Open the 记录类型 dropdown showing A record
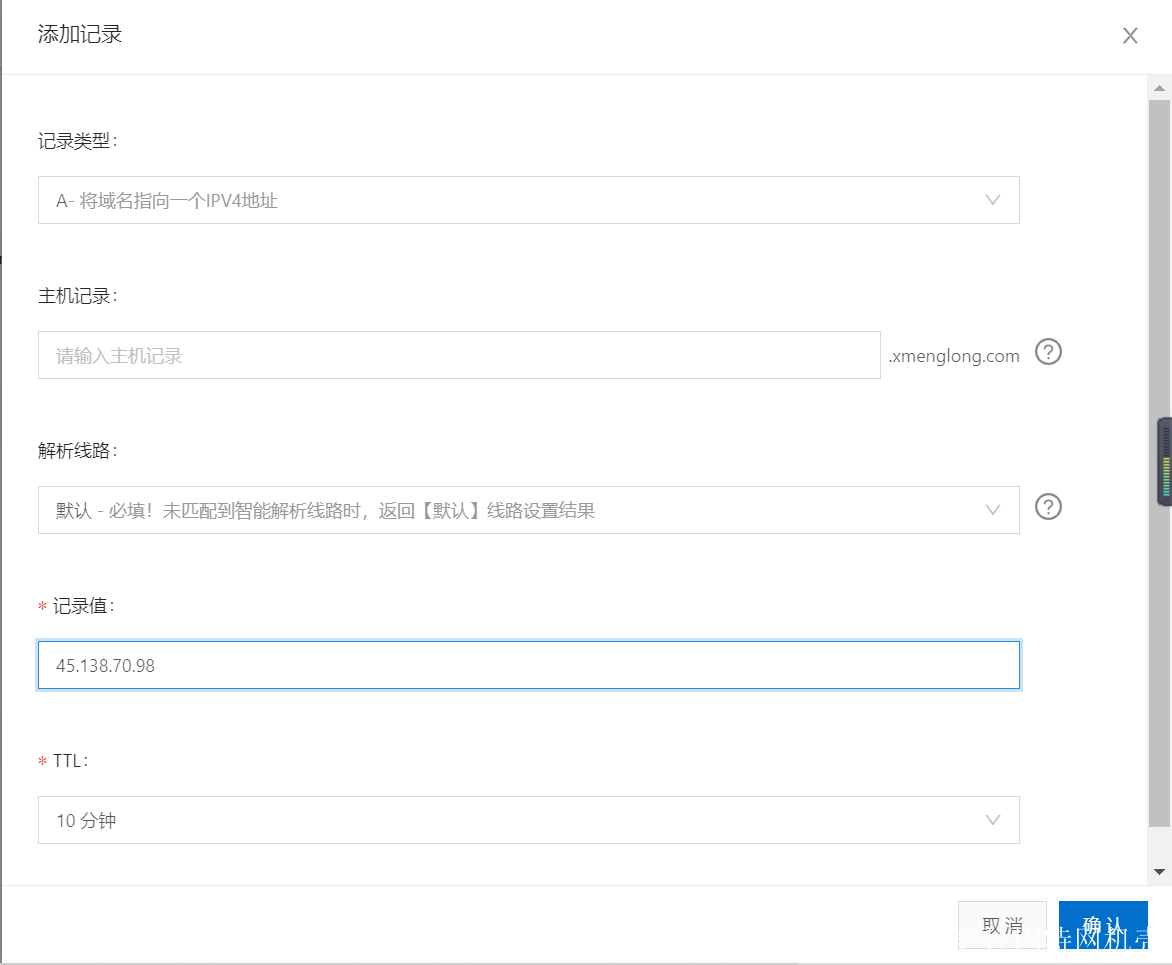The image size is (1172, 965). (x=528, y=200)
